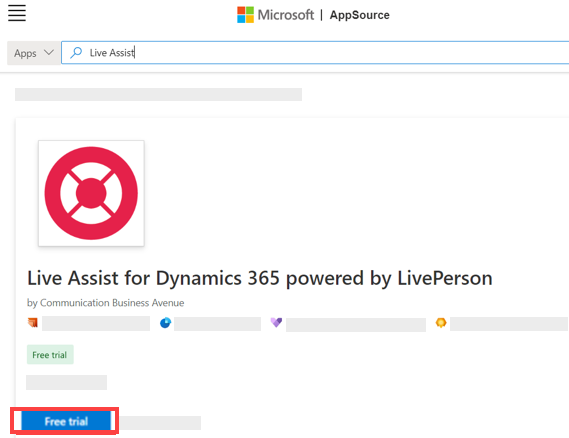Viewport: 569px width, 438px height.
Task: Click the orange product icon below the publisher name
Action: [33, 323]
